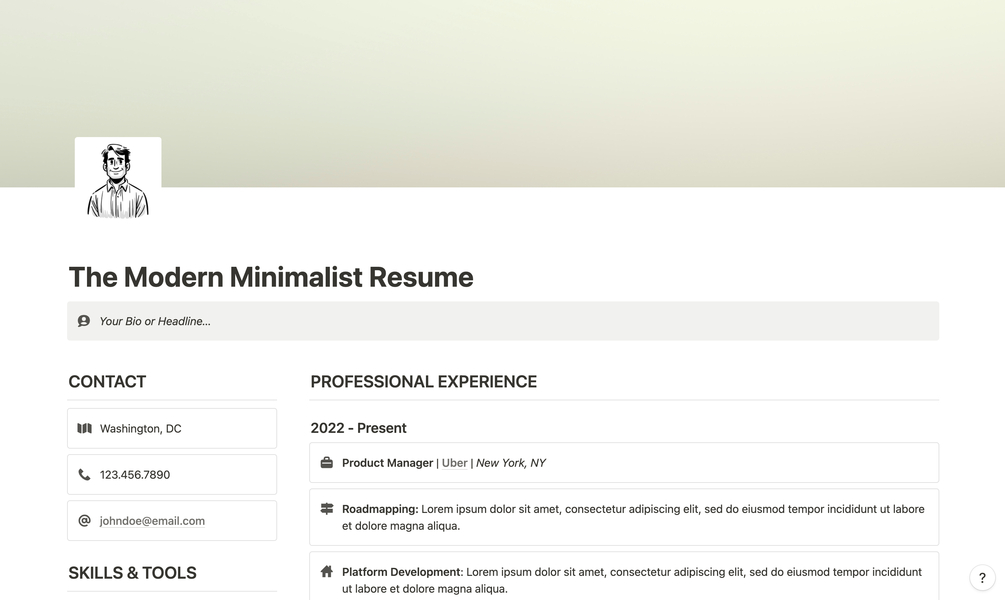Click the SKILLS & TOOLS heading

point(132,573)
